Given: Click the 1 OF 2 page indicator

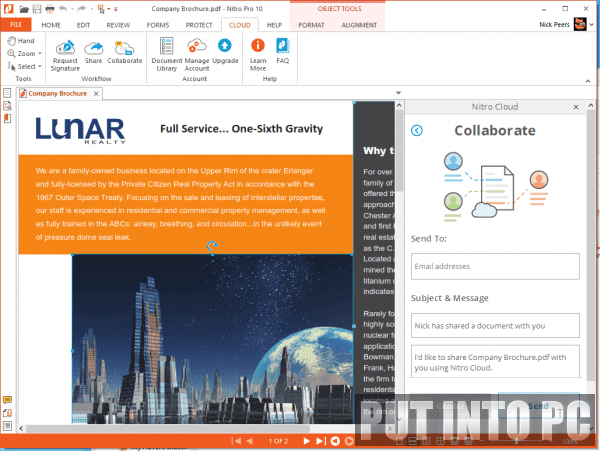Looking at the screenshot, I should pos(278,441).
